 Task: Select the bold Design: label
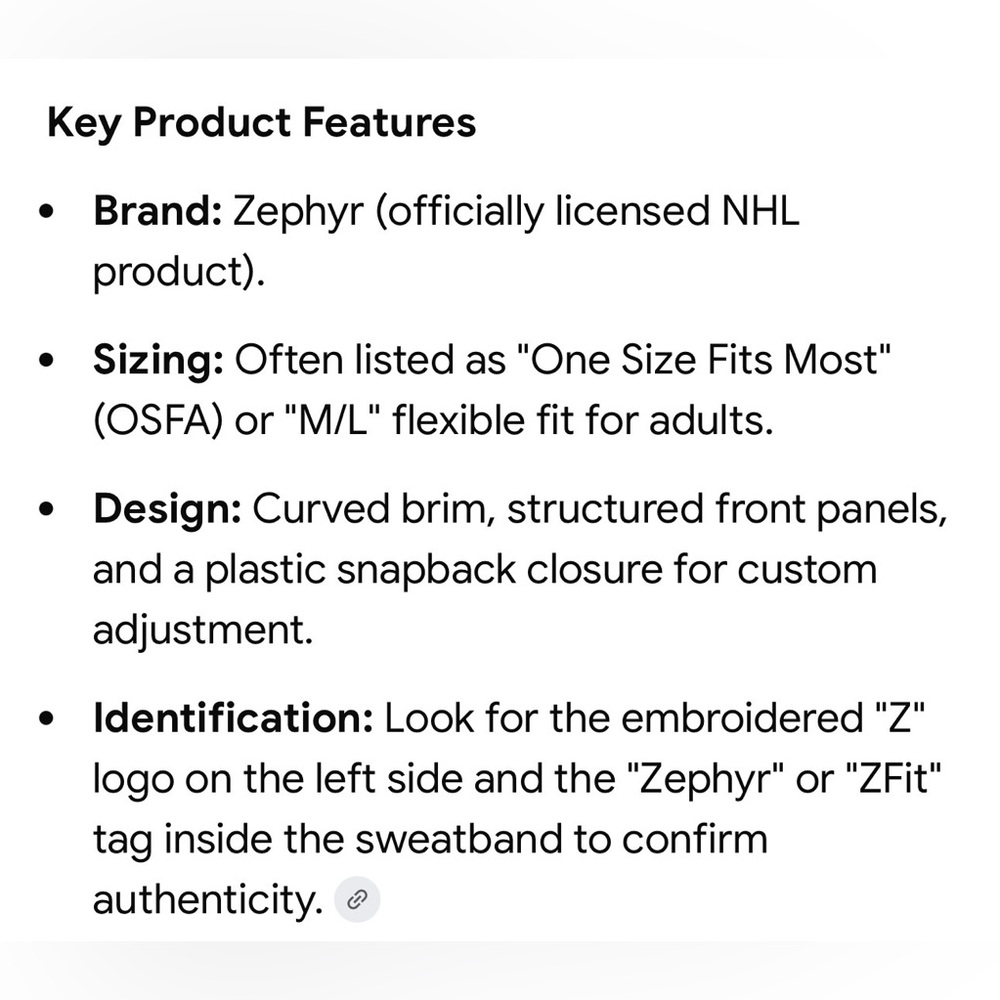(167, 510)
